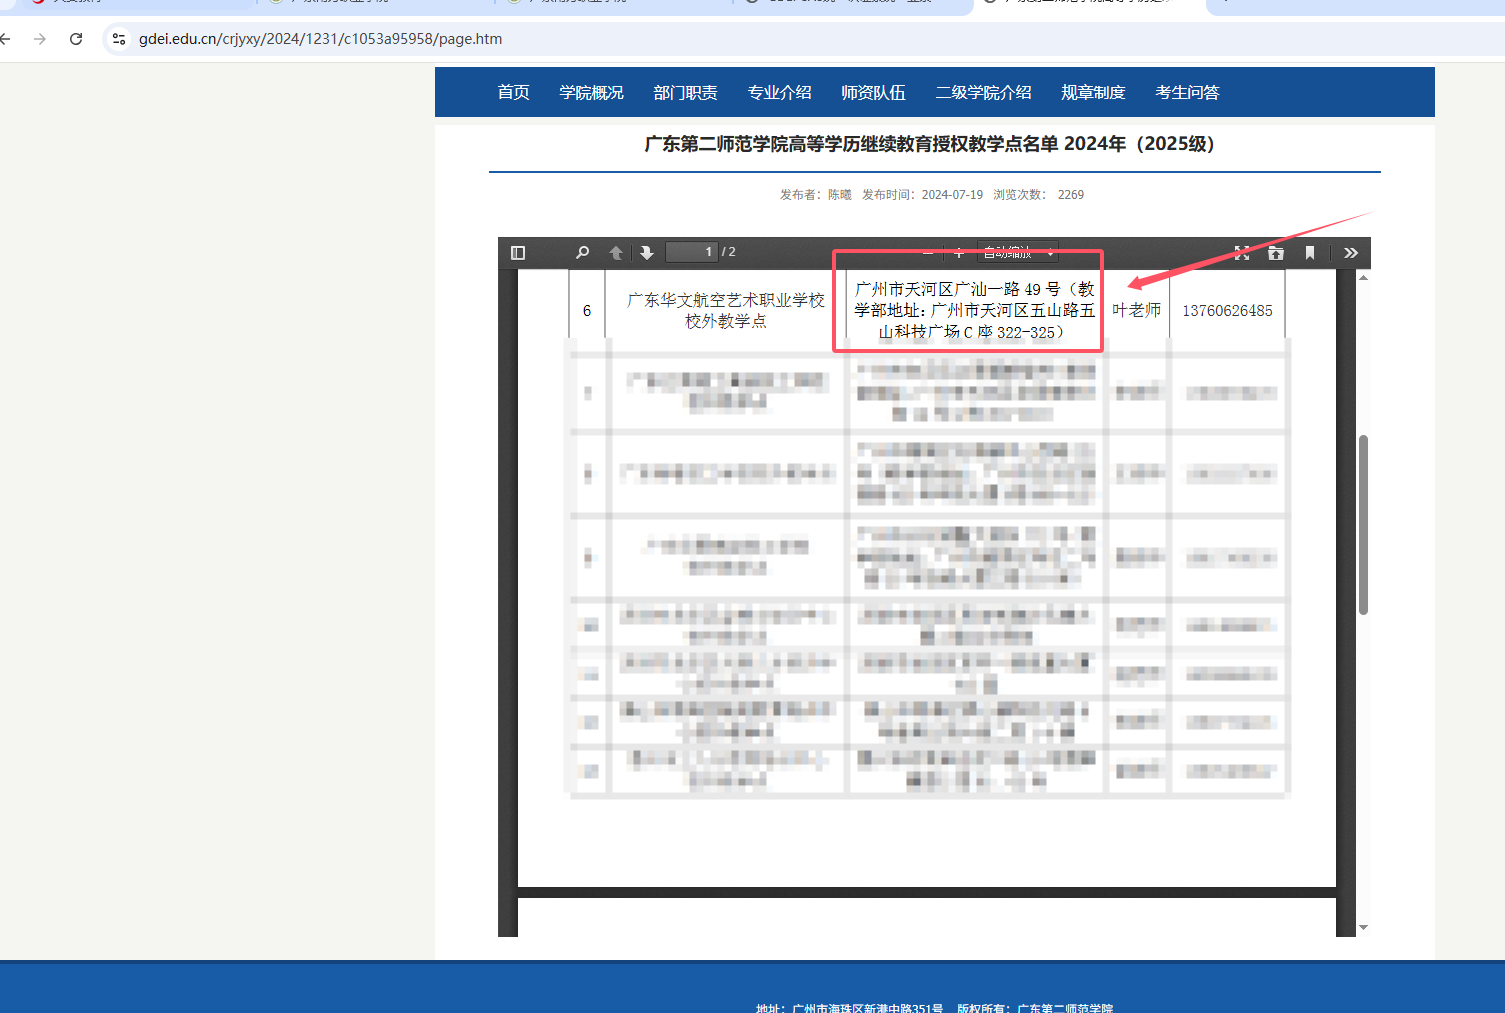1505x1013 pixels.
Task: Open the PDF viewer tools menu
Action: tap(1351, 253)
